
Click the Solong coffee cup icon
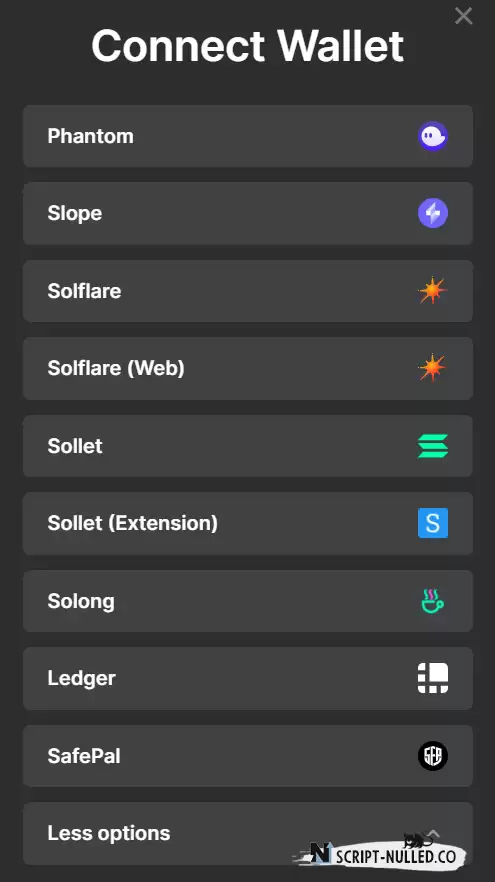click(433, 601)
